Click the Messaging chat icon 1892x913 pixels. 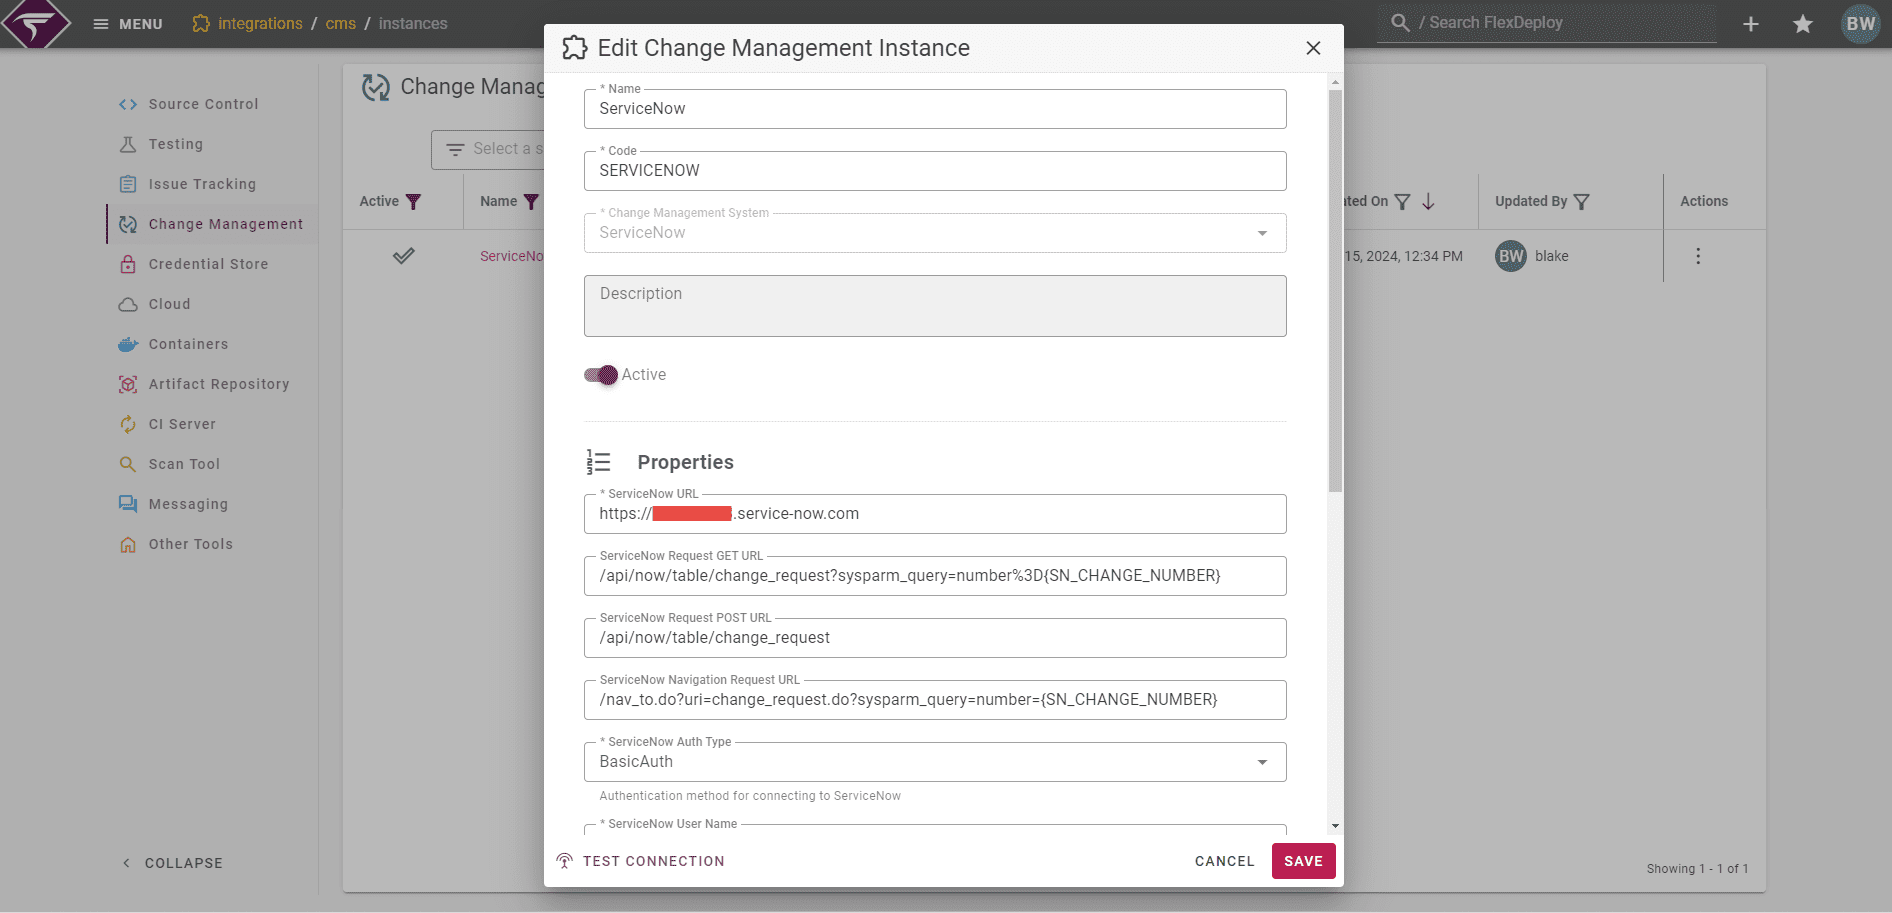[x=128, y=504]
